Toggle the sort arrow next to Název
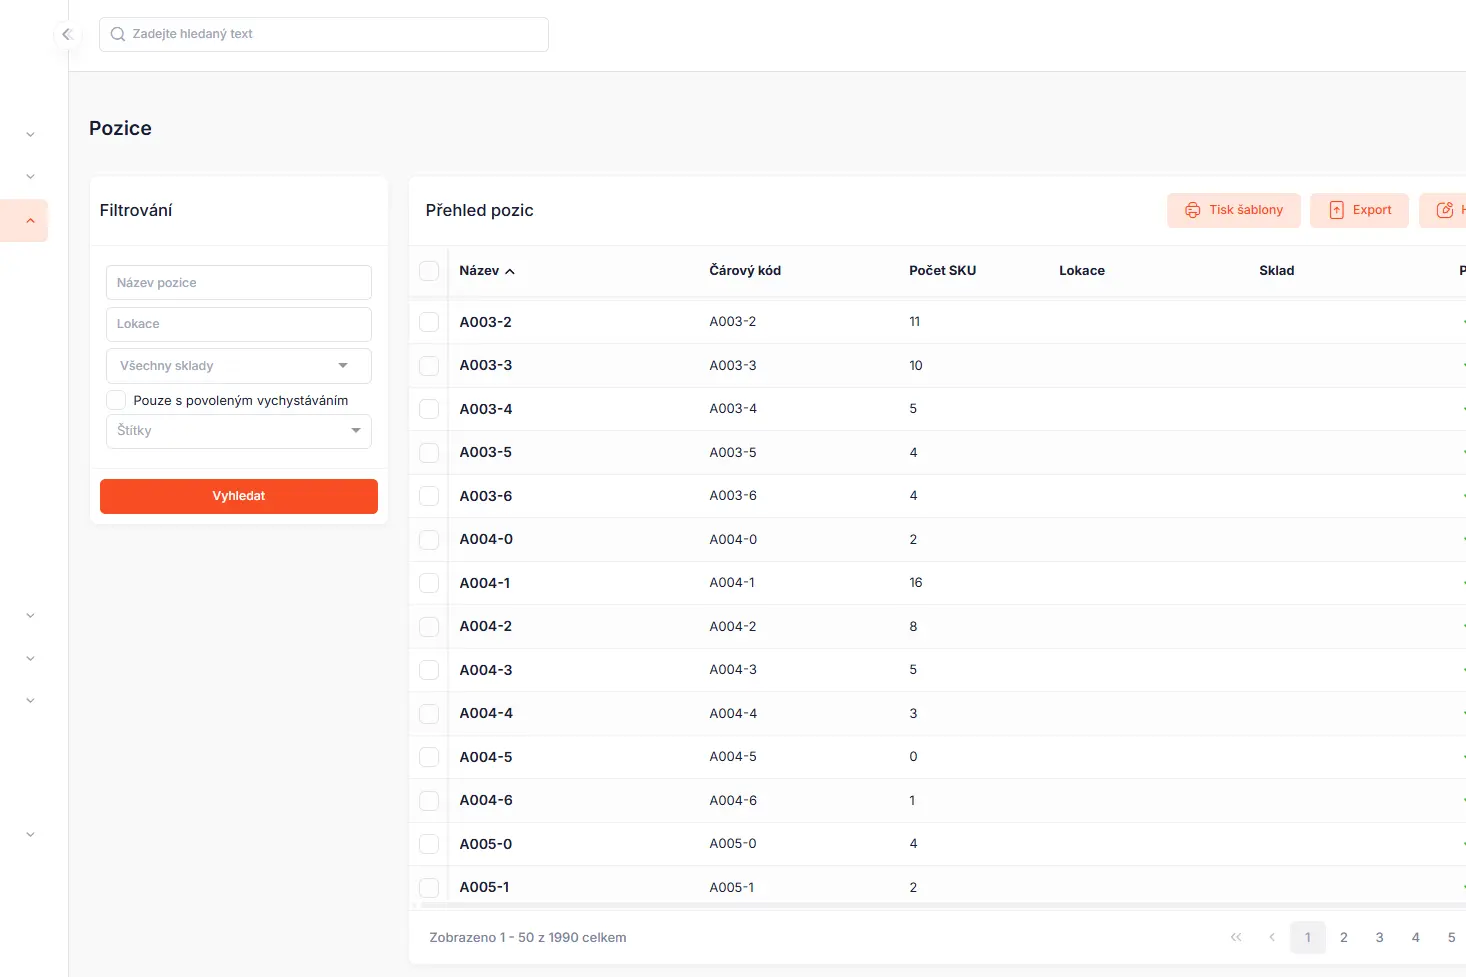The height and width of the screenshot is (977, 1466). click(x=510, y=271)
